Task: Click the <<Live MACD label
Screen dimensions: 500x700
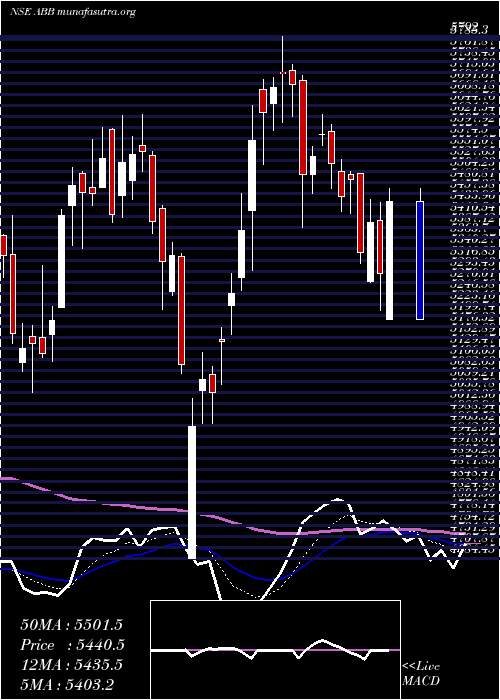Action: (421, 674)
